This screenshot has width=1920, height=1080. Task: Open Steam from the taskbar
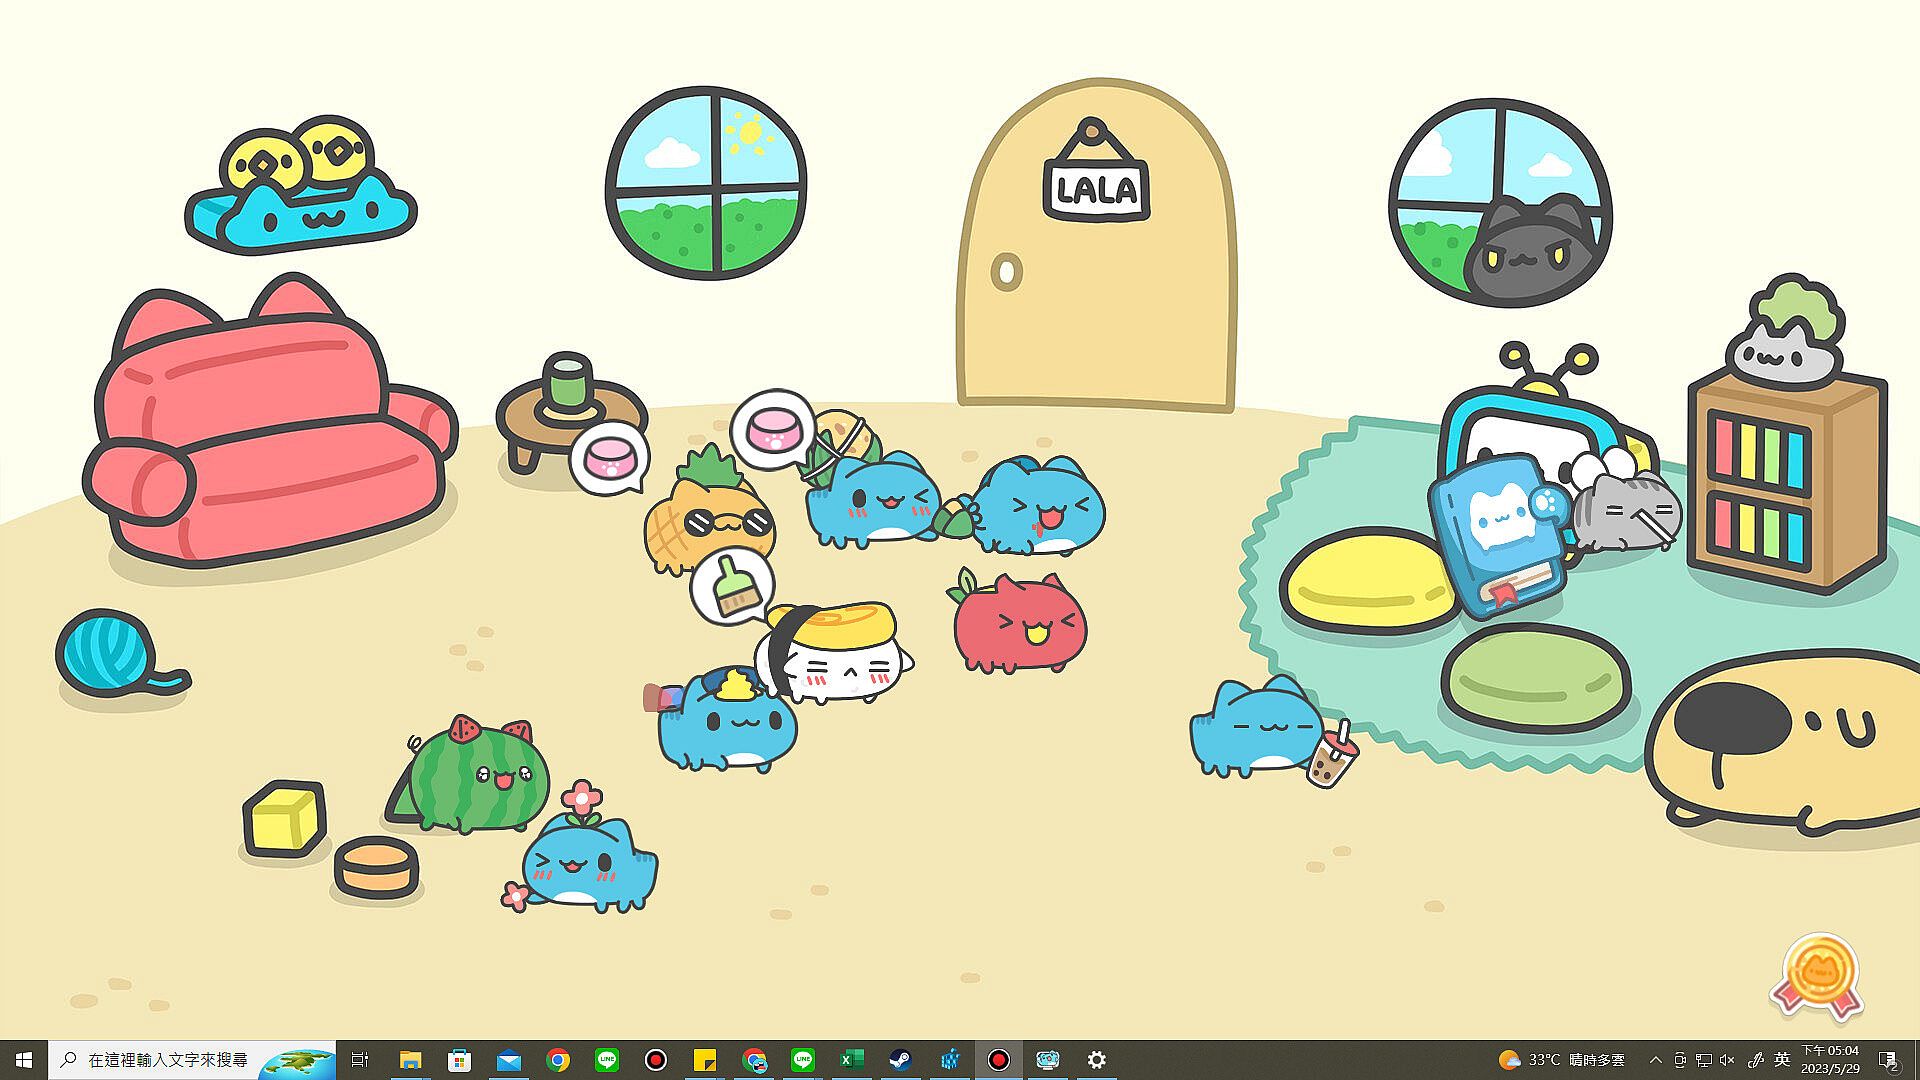pyautogui.click(x=900, y=1060)
